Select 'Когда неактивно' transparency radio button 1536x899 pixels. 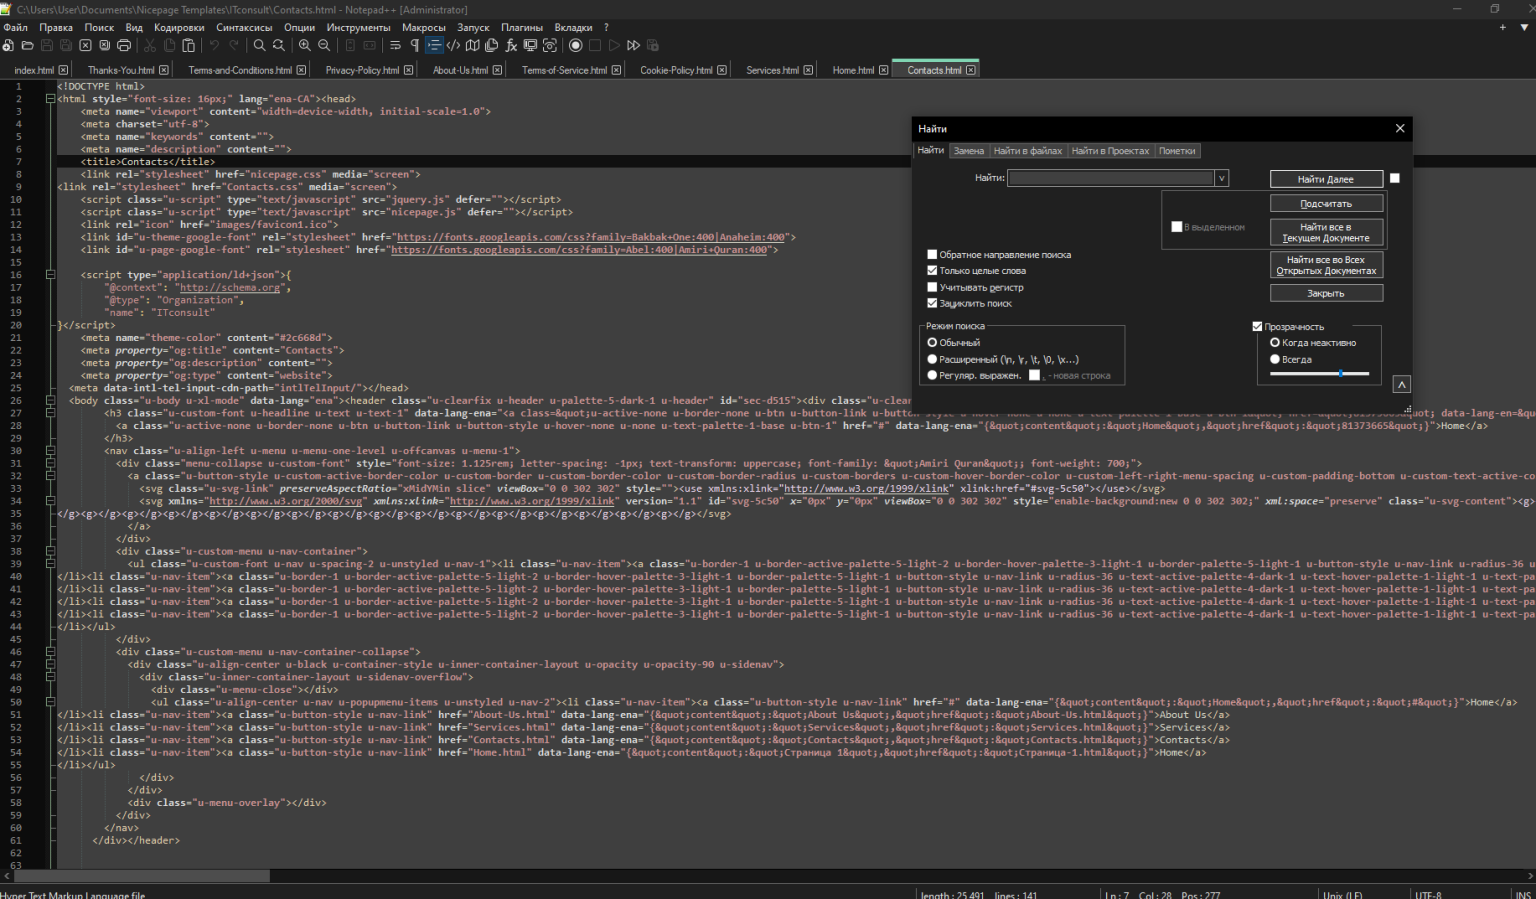[x=1275, y=342]
